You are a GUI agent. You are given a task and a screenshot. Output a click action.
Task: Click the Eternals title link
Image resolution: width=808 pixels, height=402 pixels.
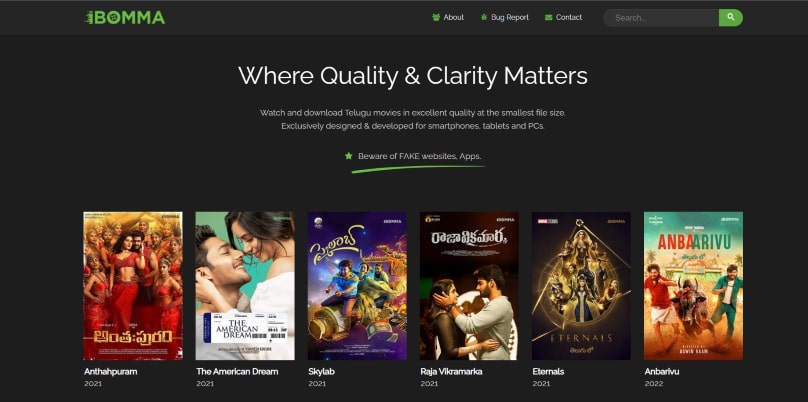[548, 372]
